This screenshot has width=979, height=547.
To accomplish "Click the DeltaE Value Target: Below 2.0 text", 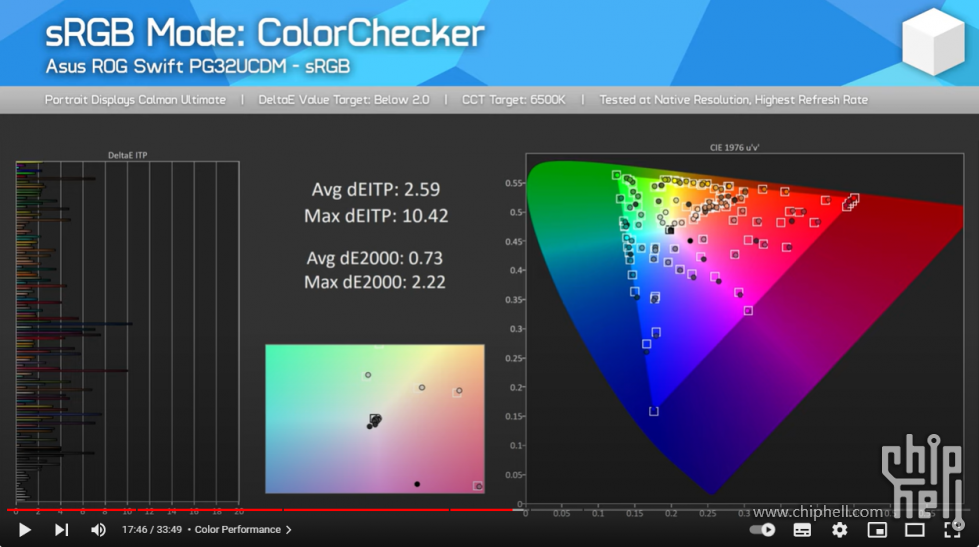I will 343,100.
